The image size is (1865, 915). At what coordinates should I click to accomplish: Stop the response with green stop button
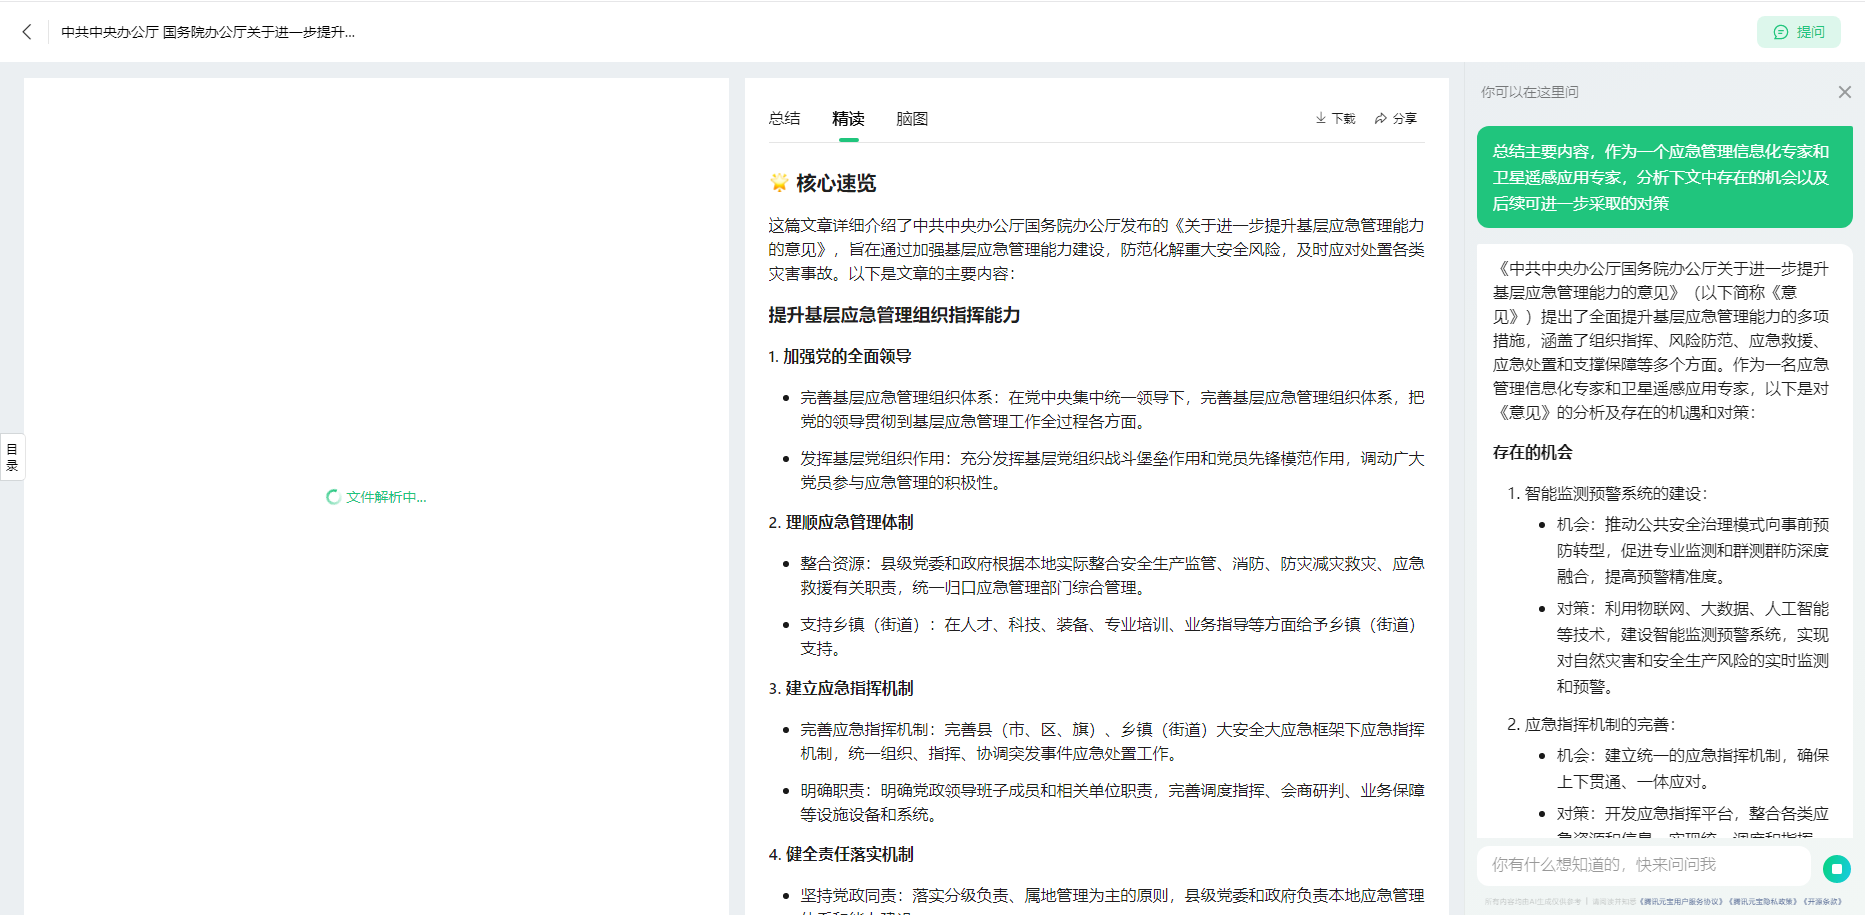point(1836,869)
